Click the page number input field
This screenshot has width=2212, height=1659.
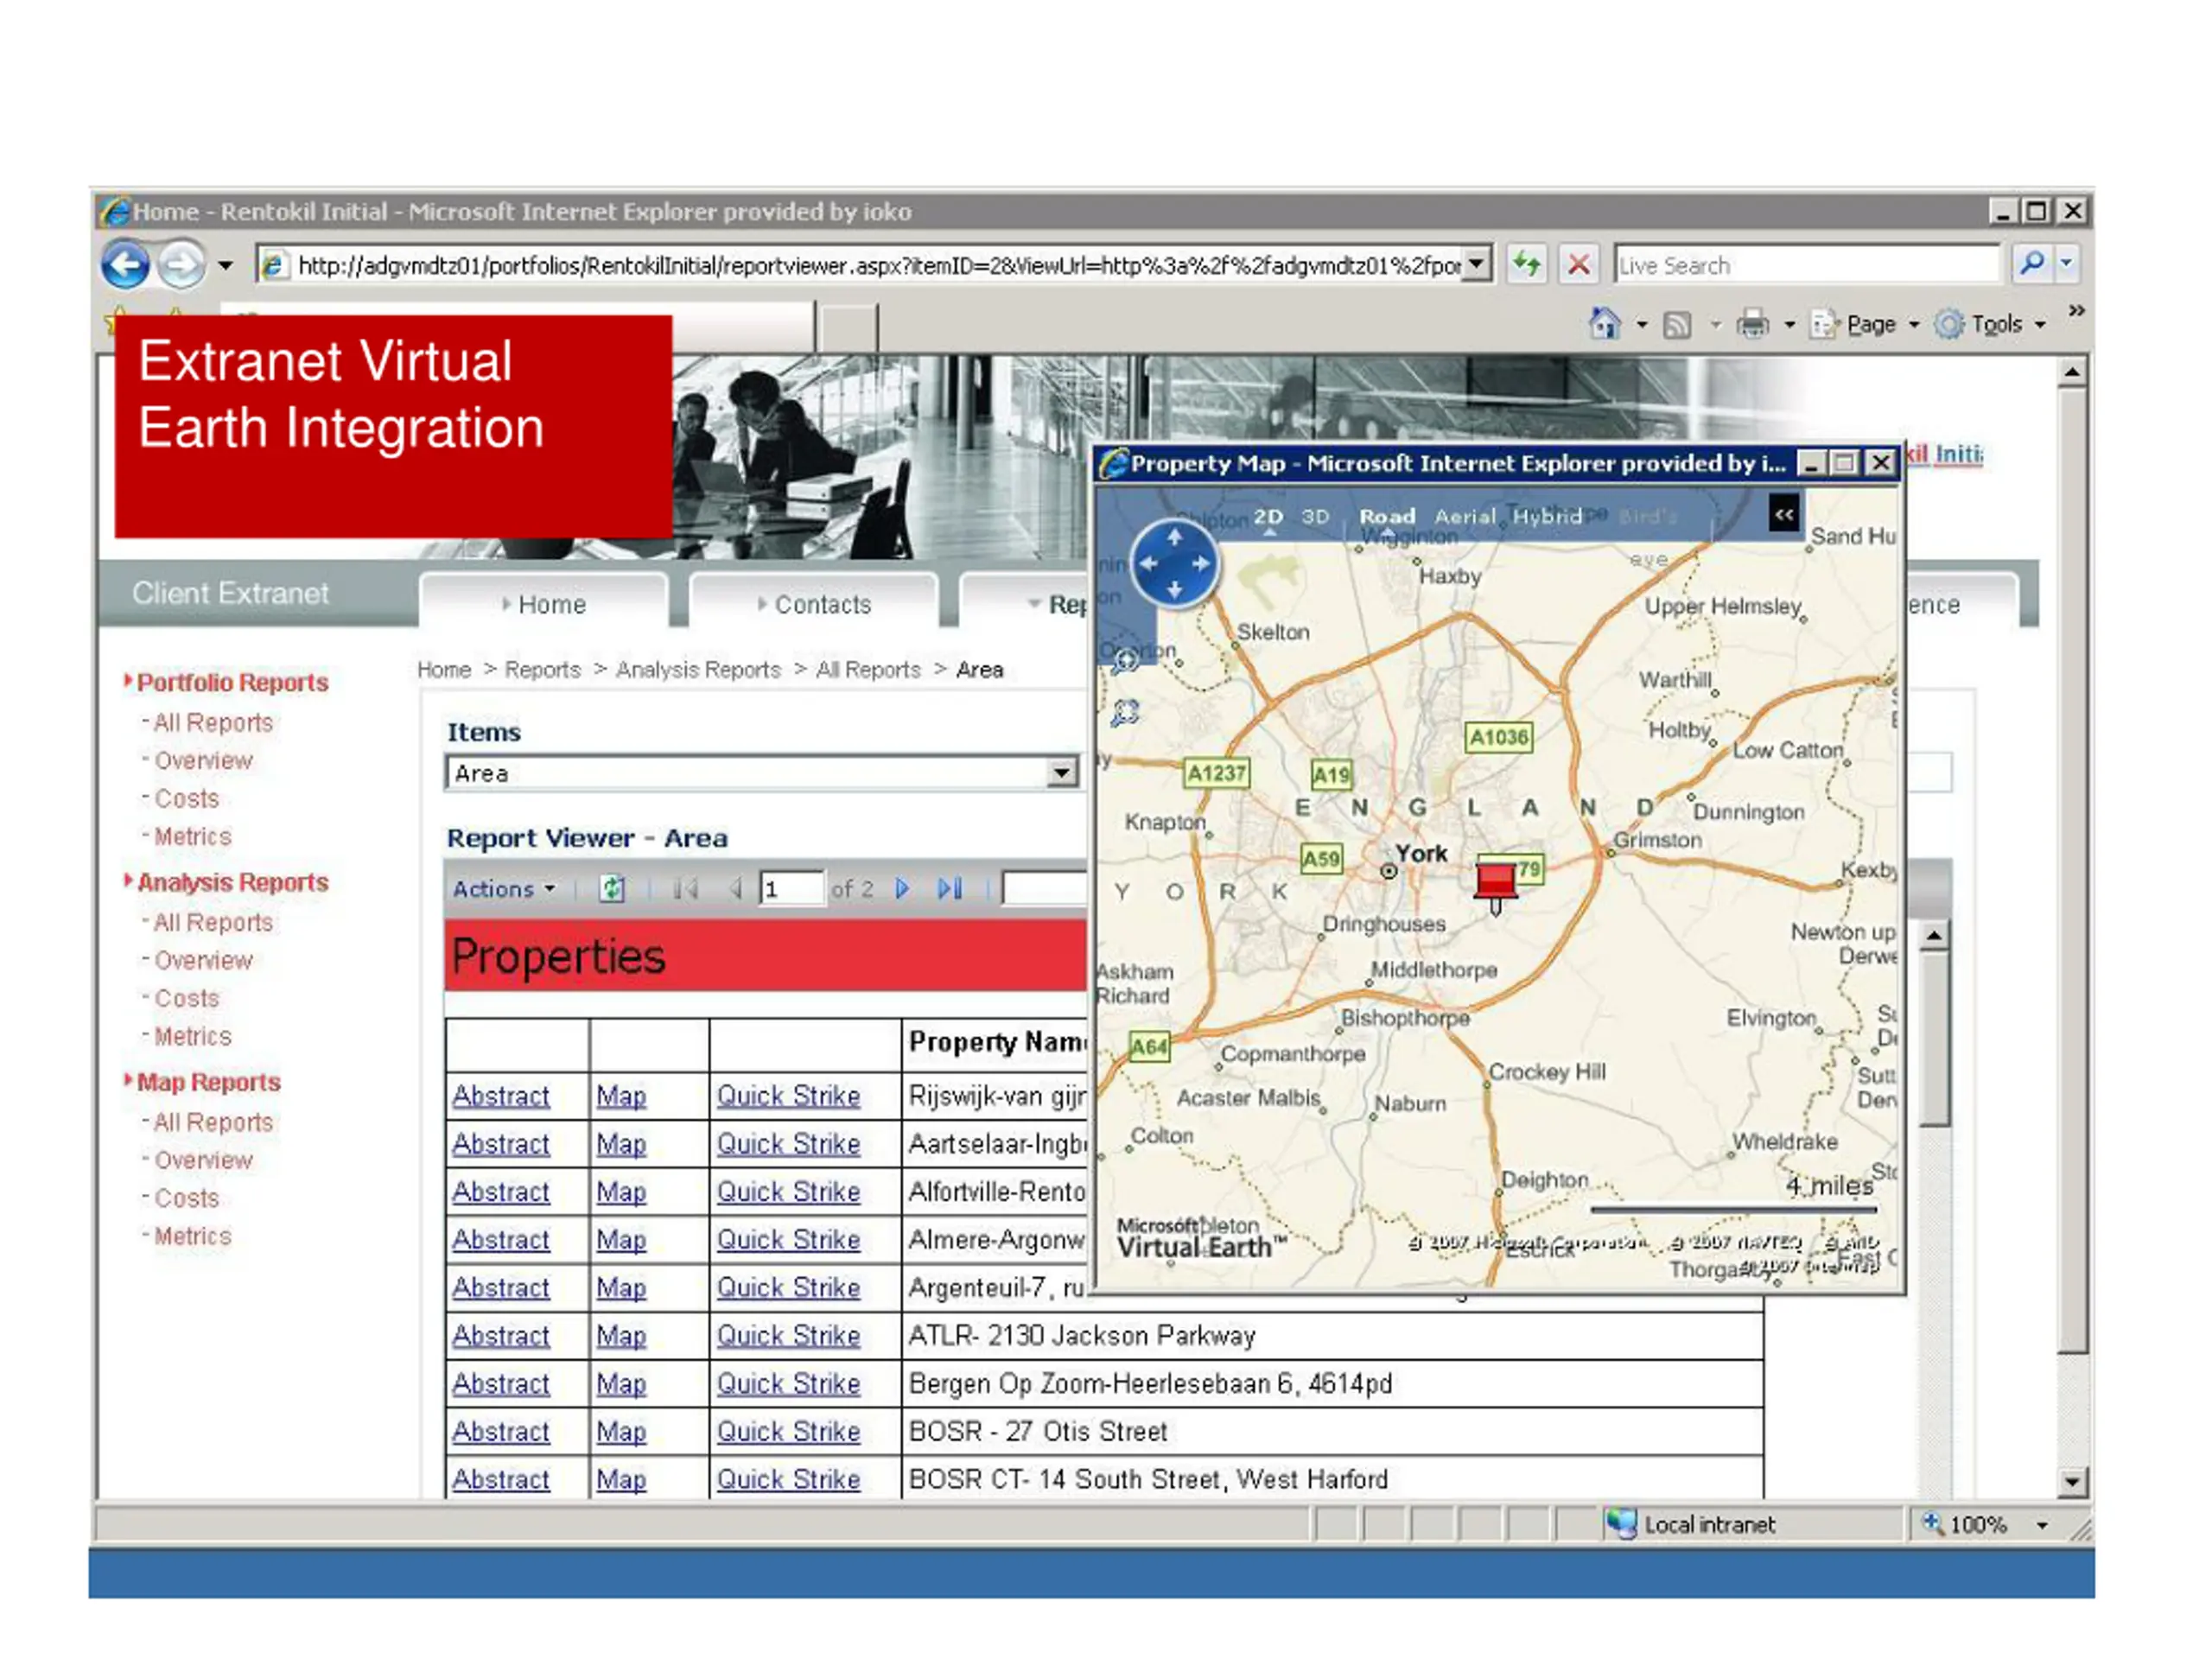[x=791, y=888]
